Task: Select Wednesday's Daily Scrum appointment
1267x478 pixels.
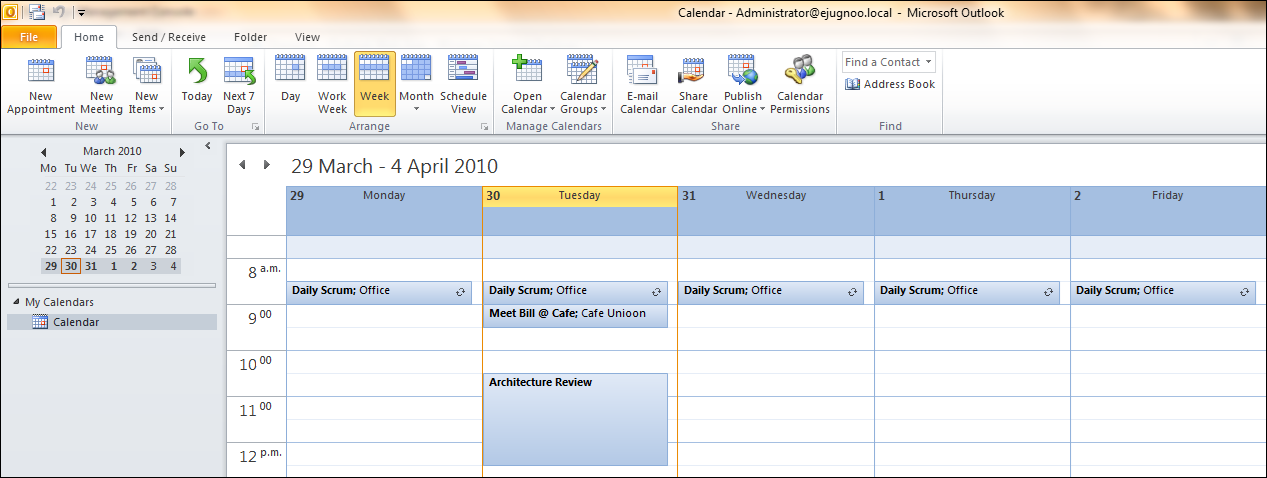Action: [771, 291]
